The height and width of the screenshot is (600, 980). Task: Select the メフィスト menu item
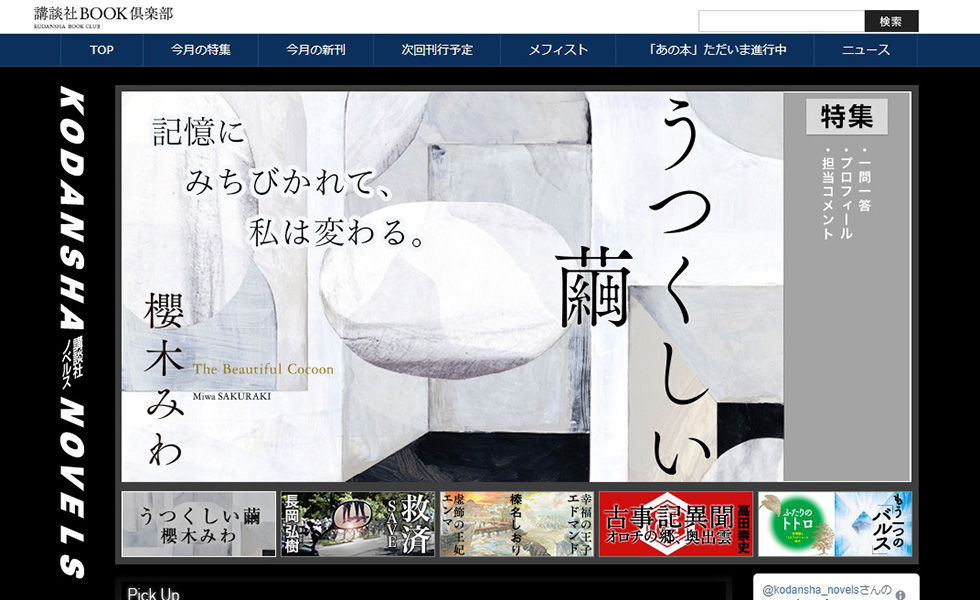(558, 50)
